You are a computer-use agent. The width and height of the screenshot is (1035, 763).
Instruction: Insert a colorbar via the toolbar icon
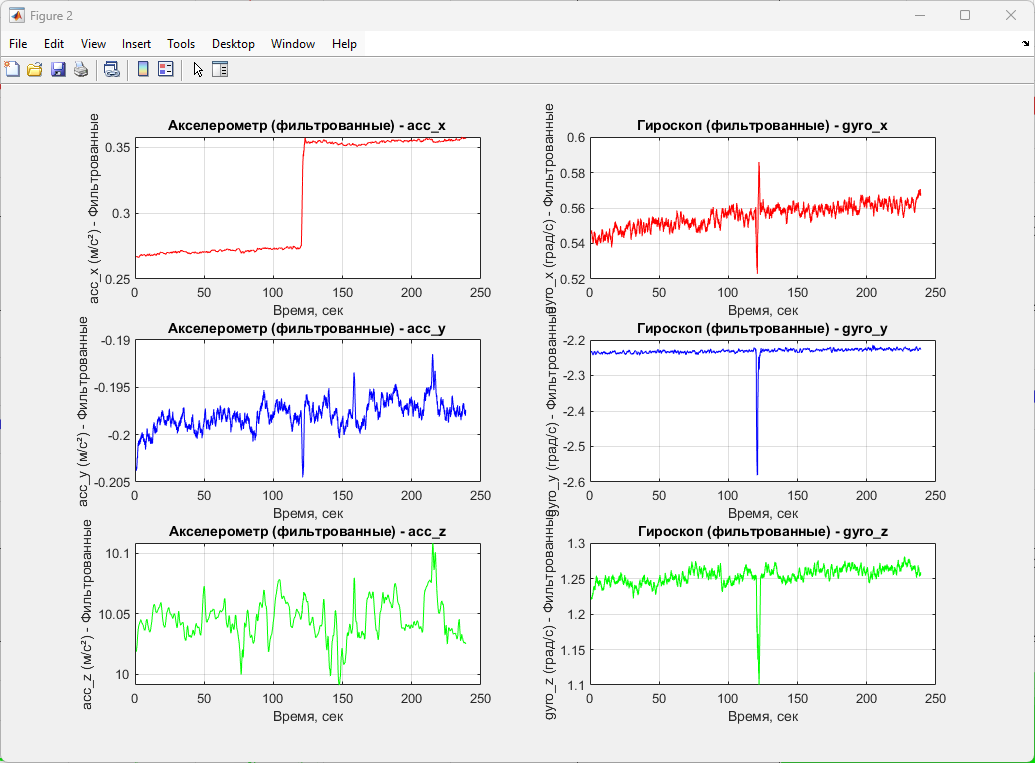pyautogui.click(x=143, y=69)
